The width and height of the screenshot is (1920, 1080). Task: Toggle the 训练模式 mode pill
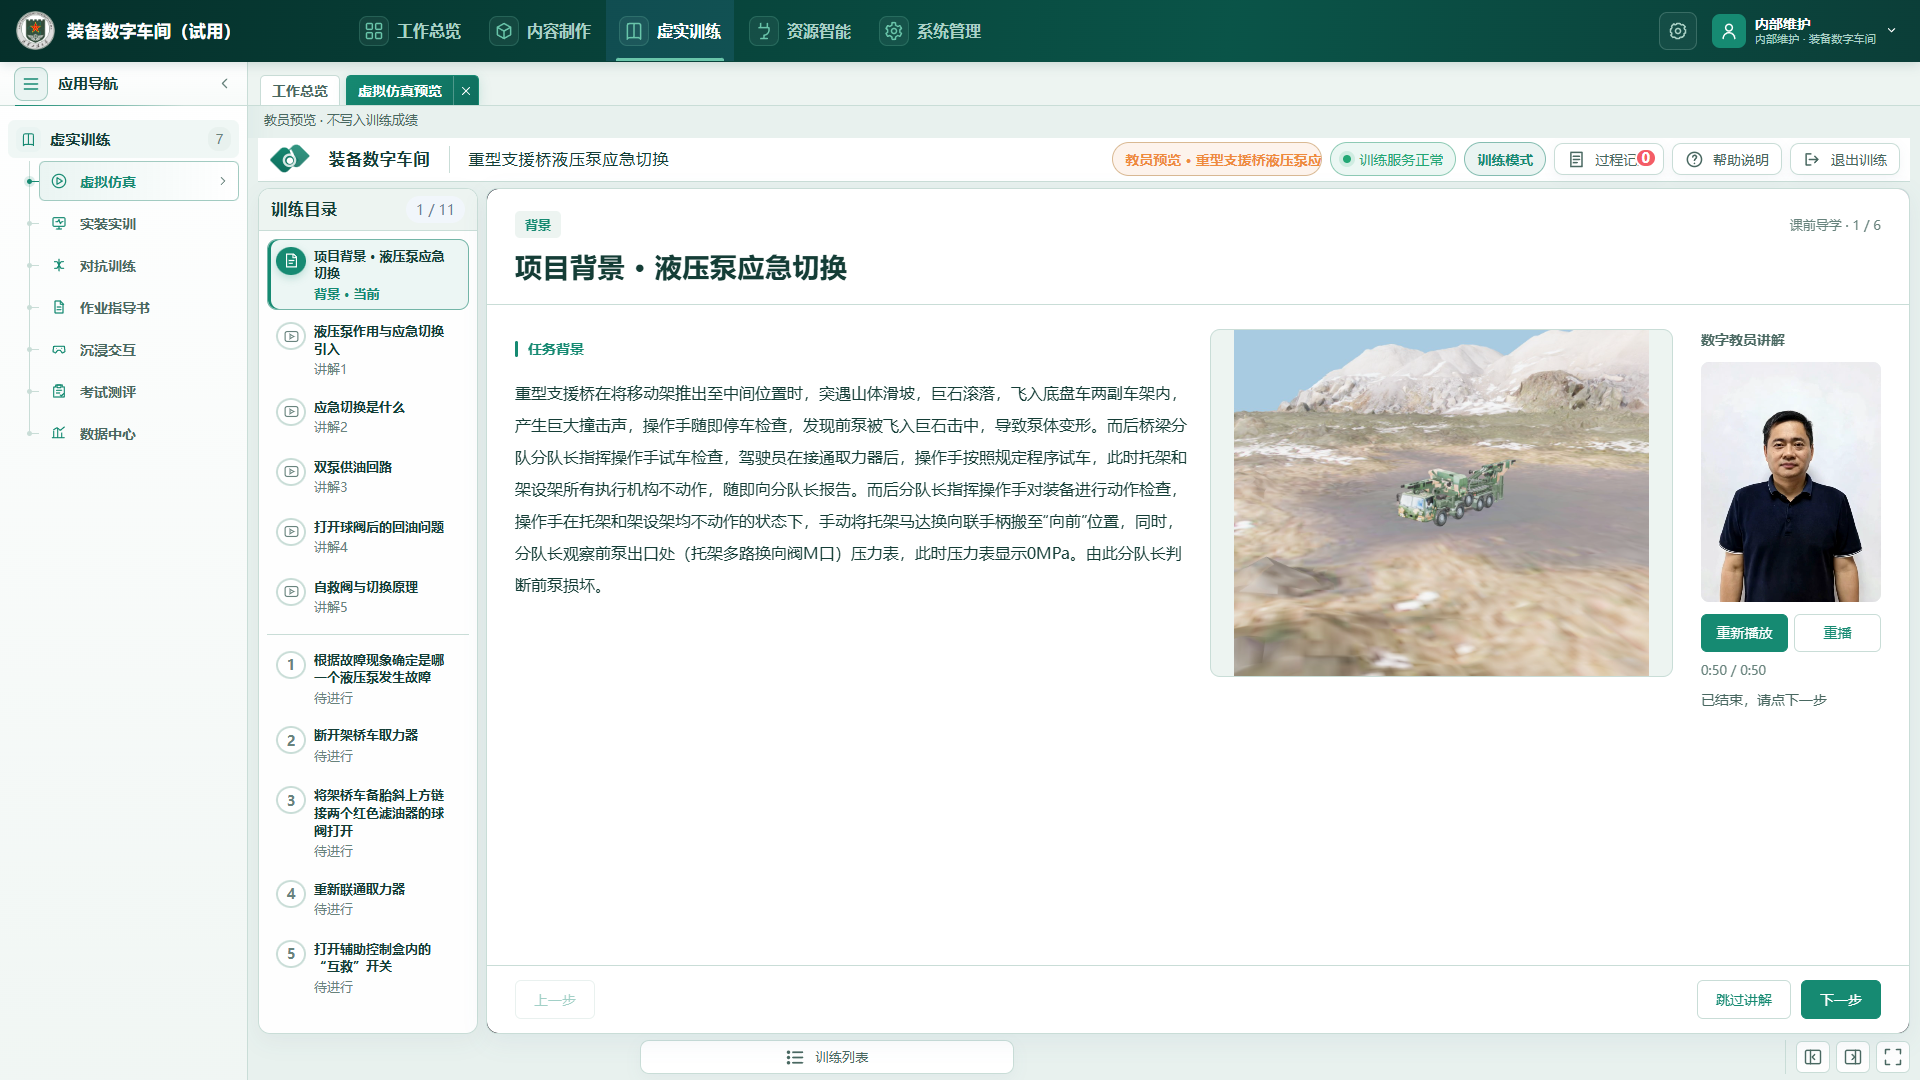coord(1505,160)
